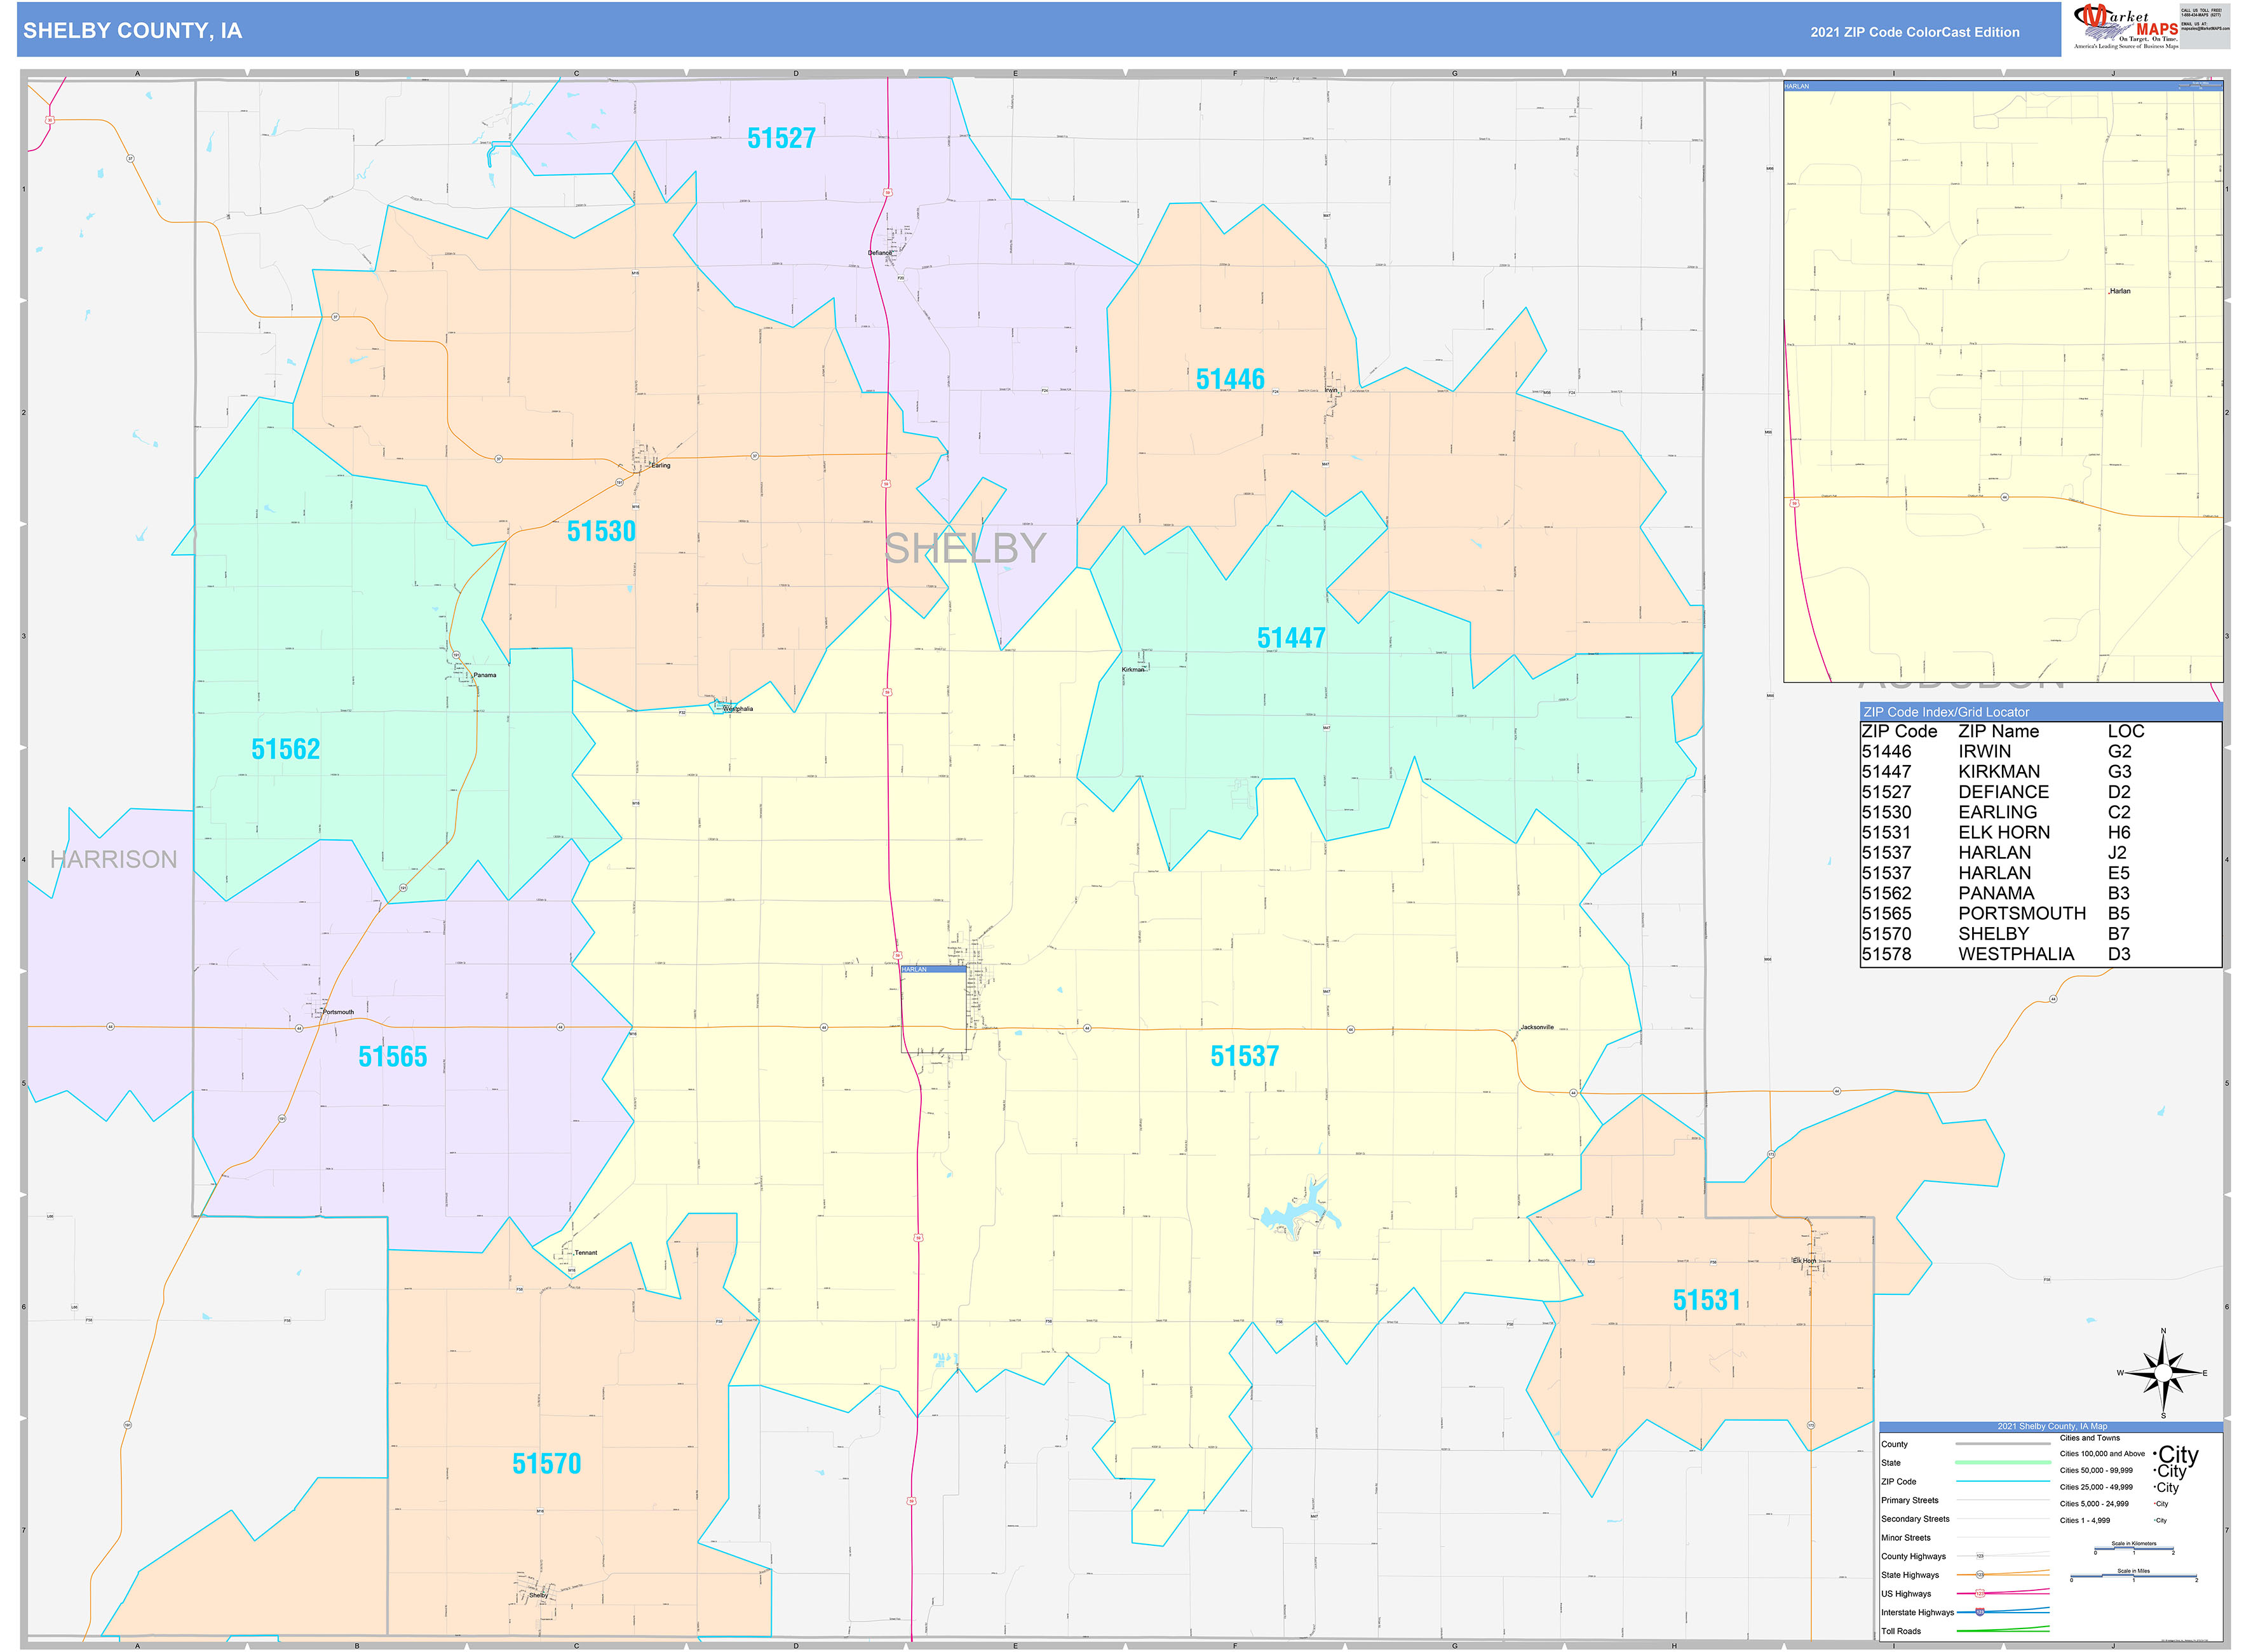Image resolution: width=2244 pixels, height=1652 pixels.
Task: Click the US Highways legend symbol
Action: coord(1980,1594)
